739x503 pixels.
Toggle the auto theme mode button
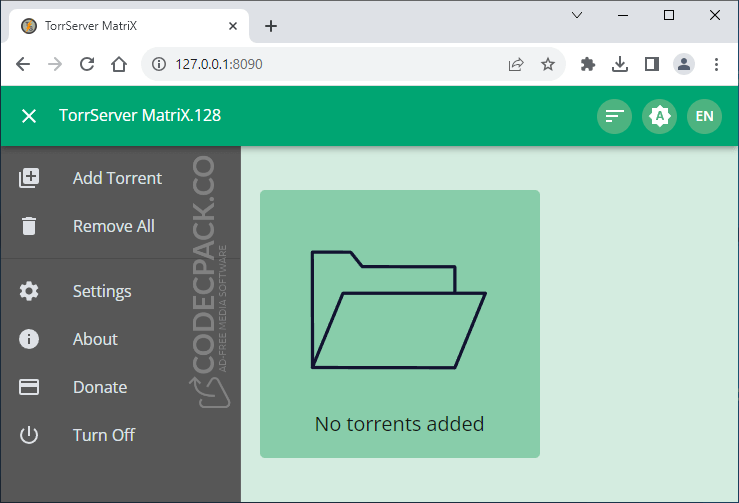click(x=659, y=116)
